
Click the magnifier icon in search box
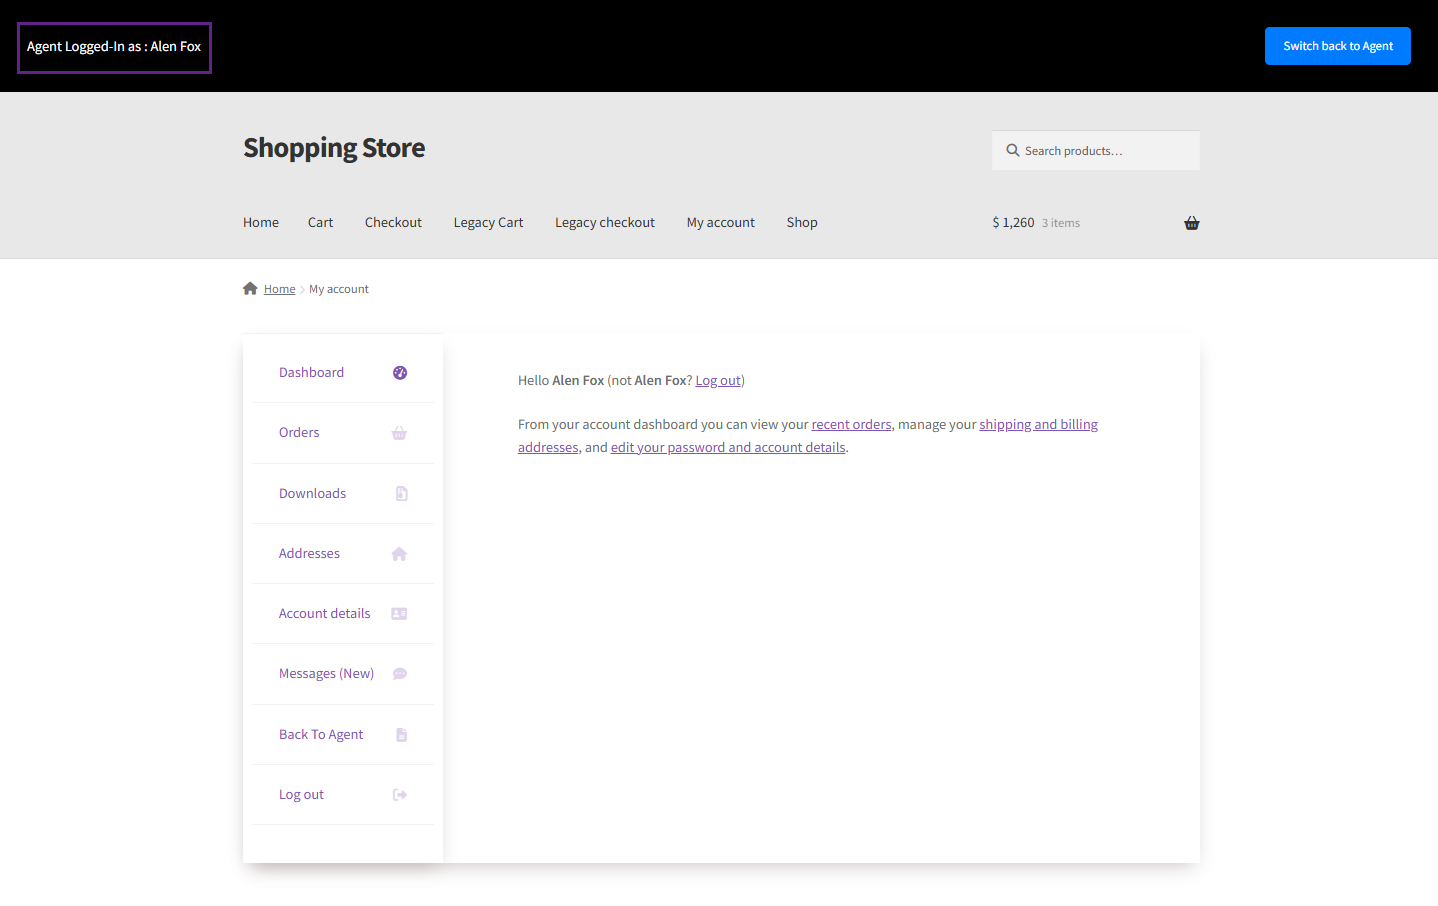pyautogui.click(x=1013, y=151)
